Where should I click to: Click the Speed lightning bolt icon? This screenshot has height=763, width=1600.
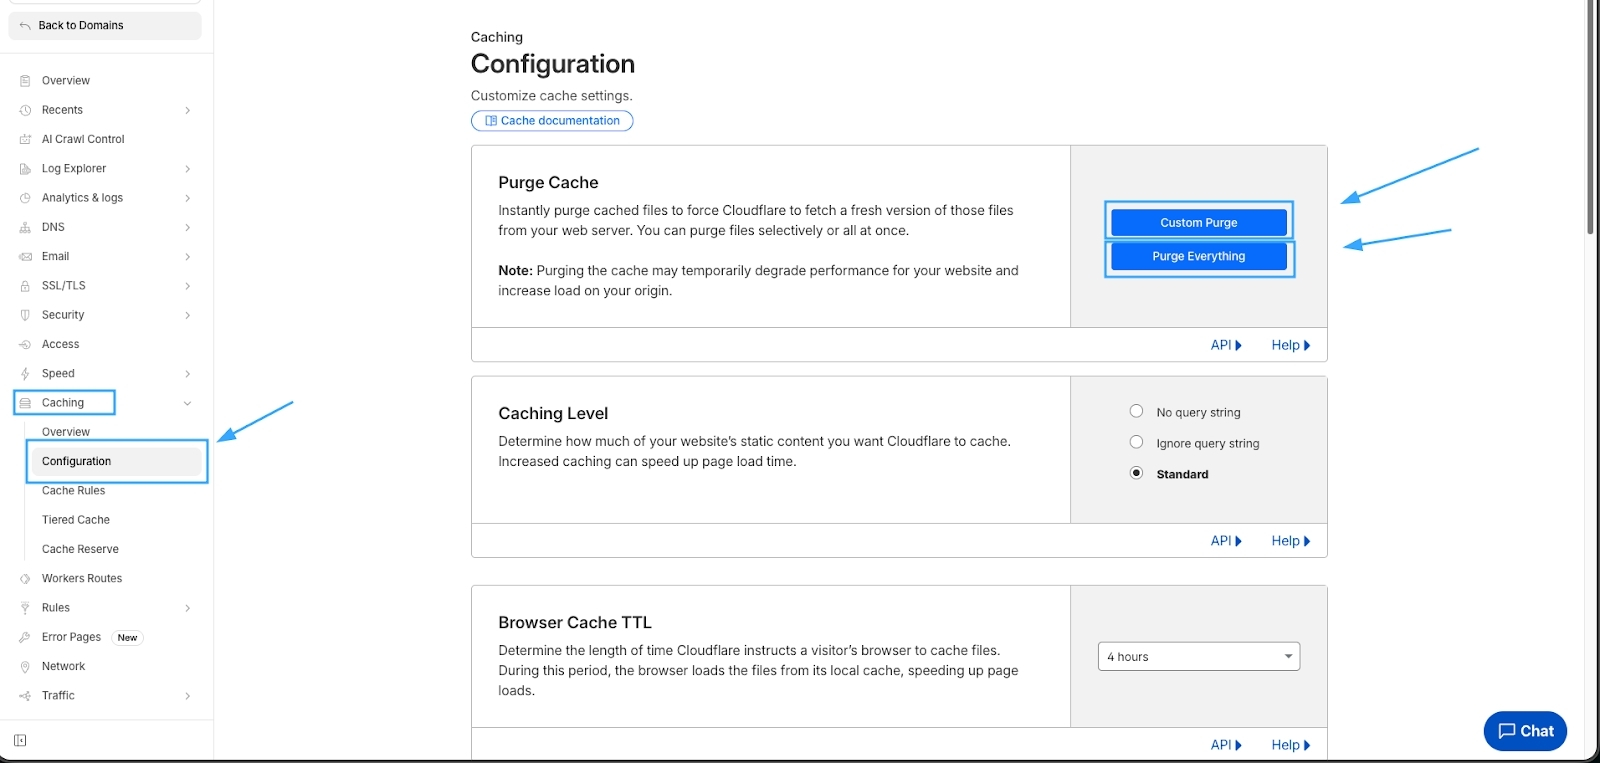pos(25,374)
